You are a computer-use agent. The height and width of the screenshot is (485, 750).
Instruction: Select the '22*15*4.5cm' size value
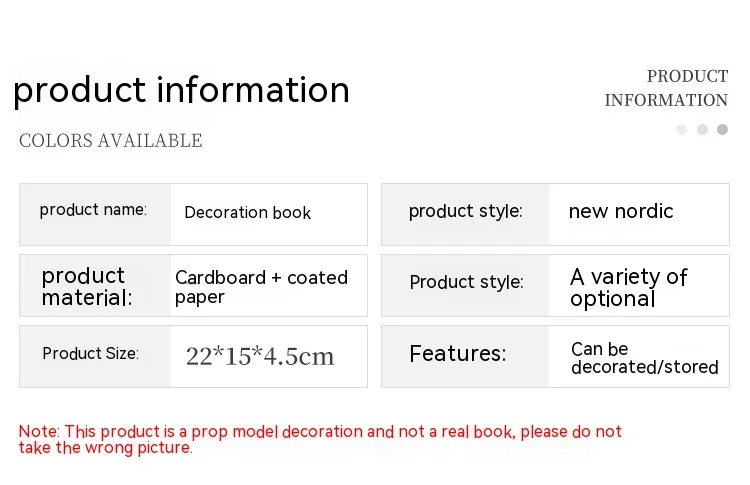click(260, 356)
